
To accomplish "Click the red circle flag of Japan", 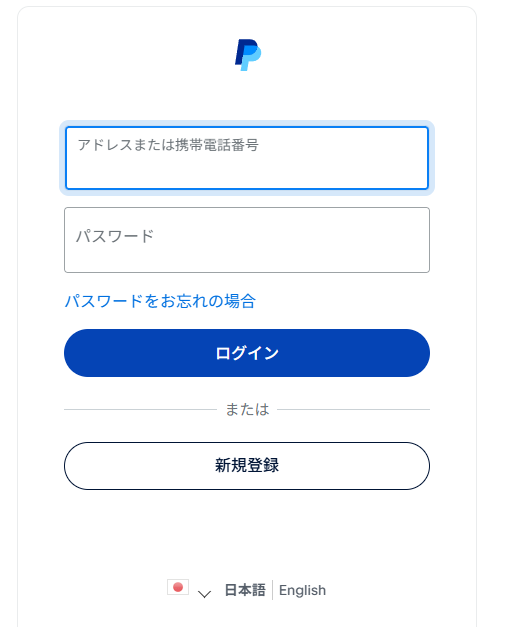I will 178,587.
